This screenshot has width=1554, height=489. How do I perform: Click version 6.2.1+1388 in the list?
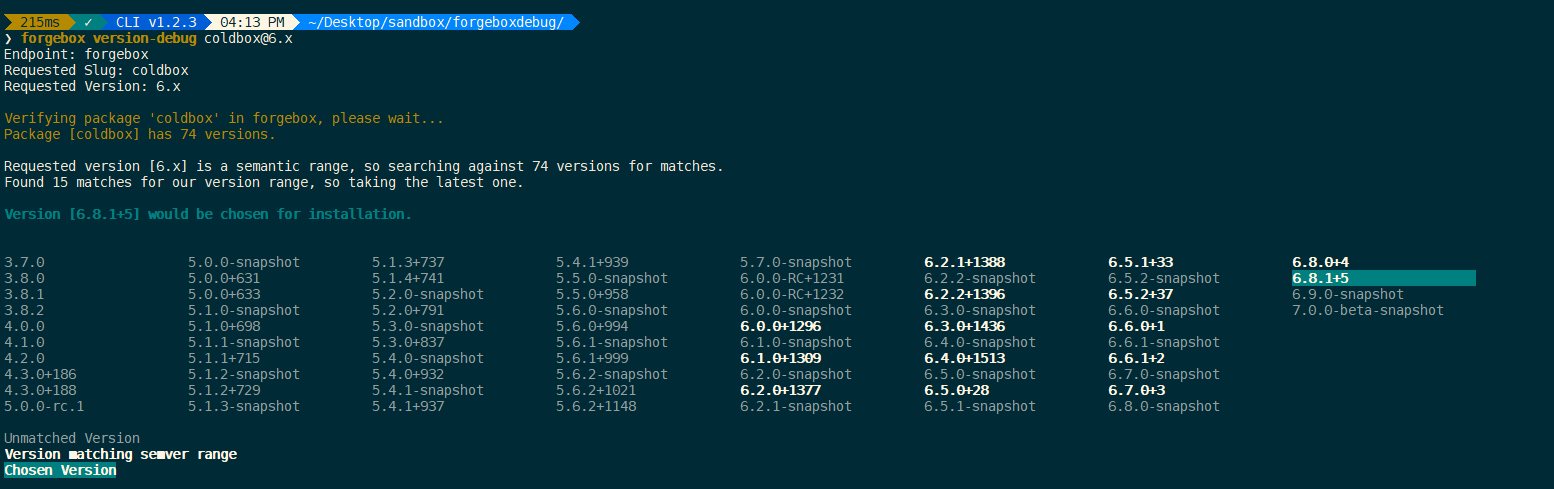click(x=964, y=262)
